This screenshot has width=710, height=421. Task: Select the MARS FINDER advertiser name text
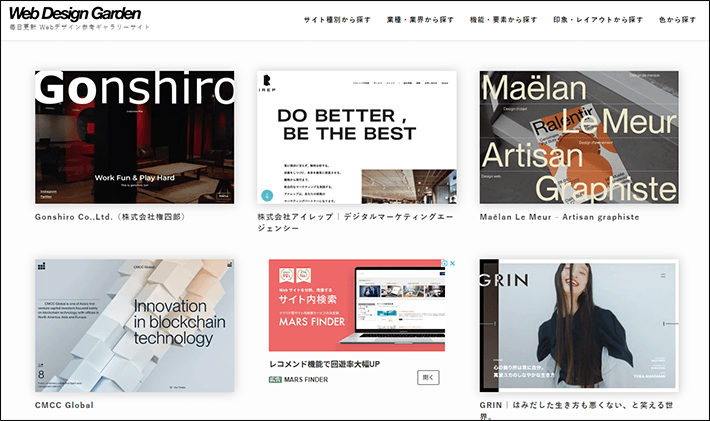(x=306, y=380)
